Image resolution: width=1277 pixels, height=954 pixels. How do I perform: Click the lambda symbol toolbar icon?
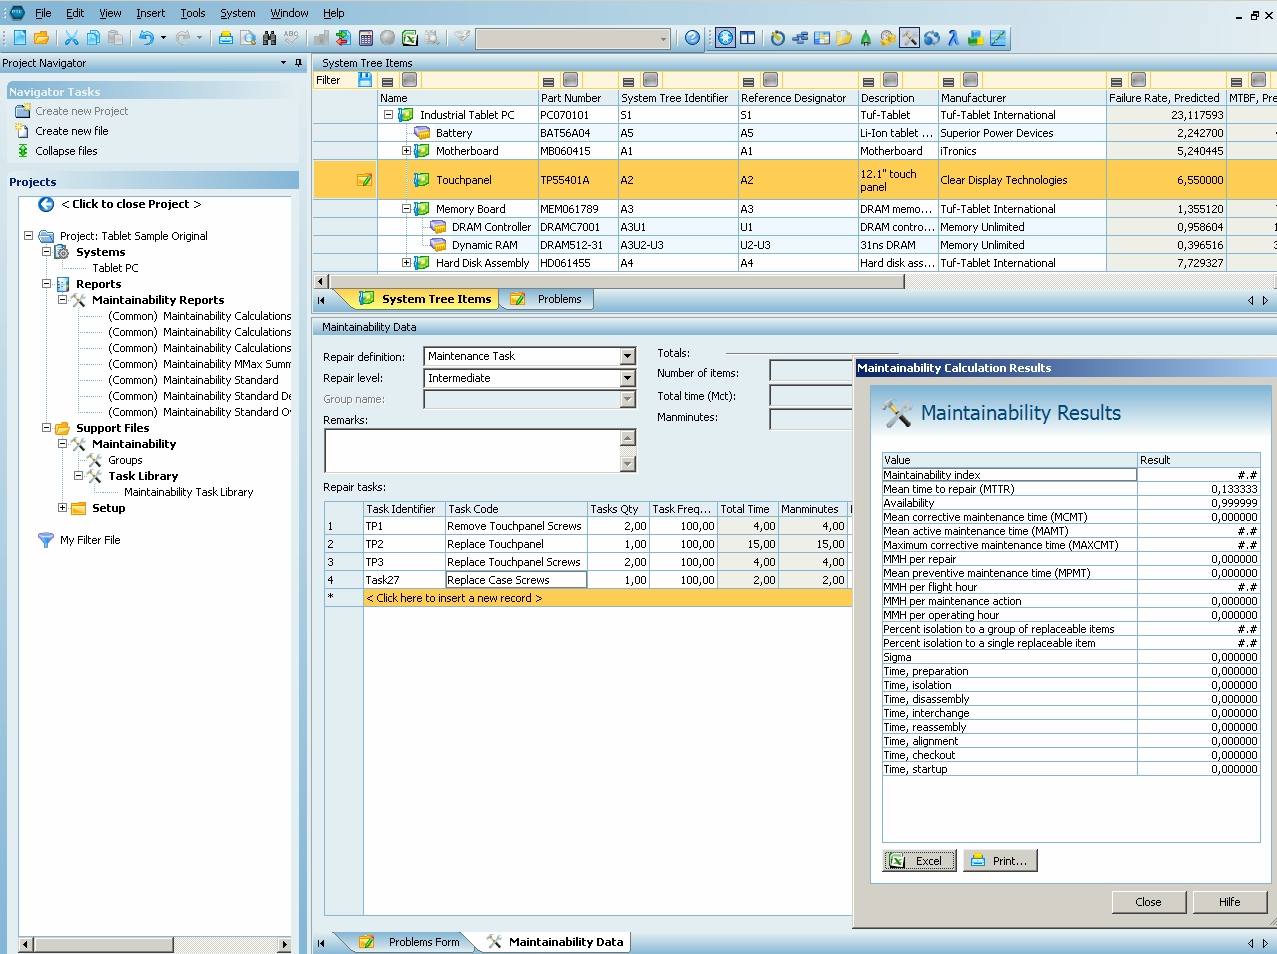[953, 38]
